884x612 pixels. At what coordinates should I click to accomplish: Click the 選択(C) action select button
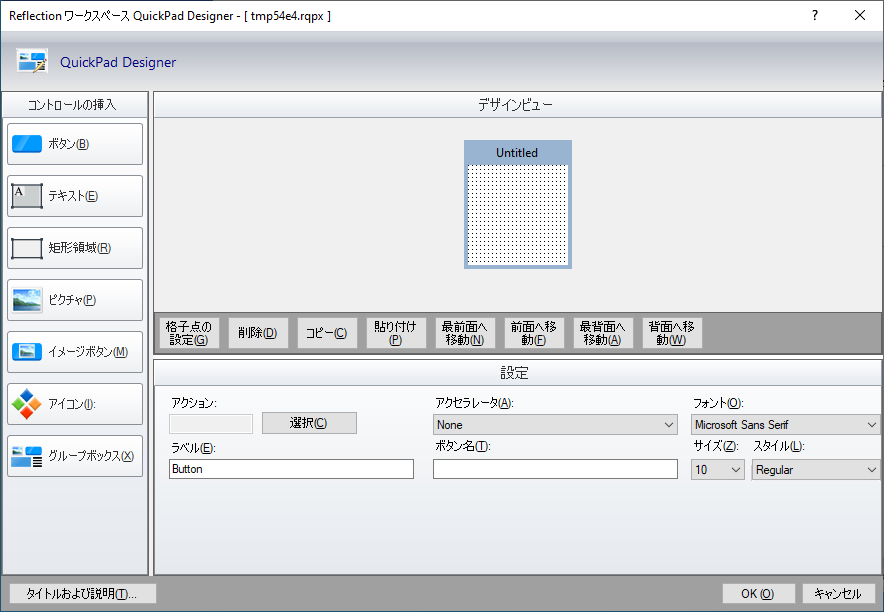coord(309,423)
